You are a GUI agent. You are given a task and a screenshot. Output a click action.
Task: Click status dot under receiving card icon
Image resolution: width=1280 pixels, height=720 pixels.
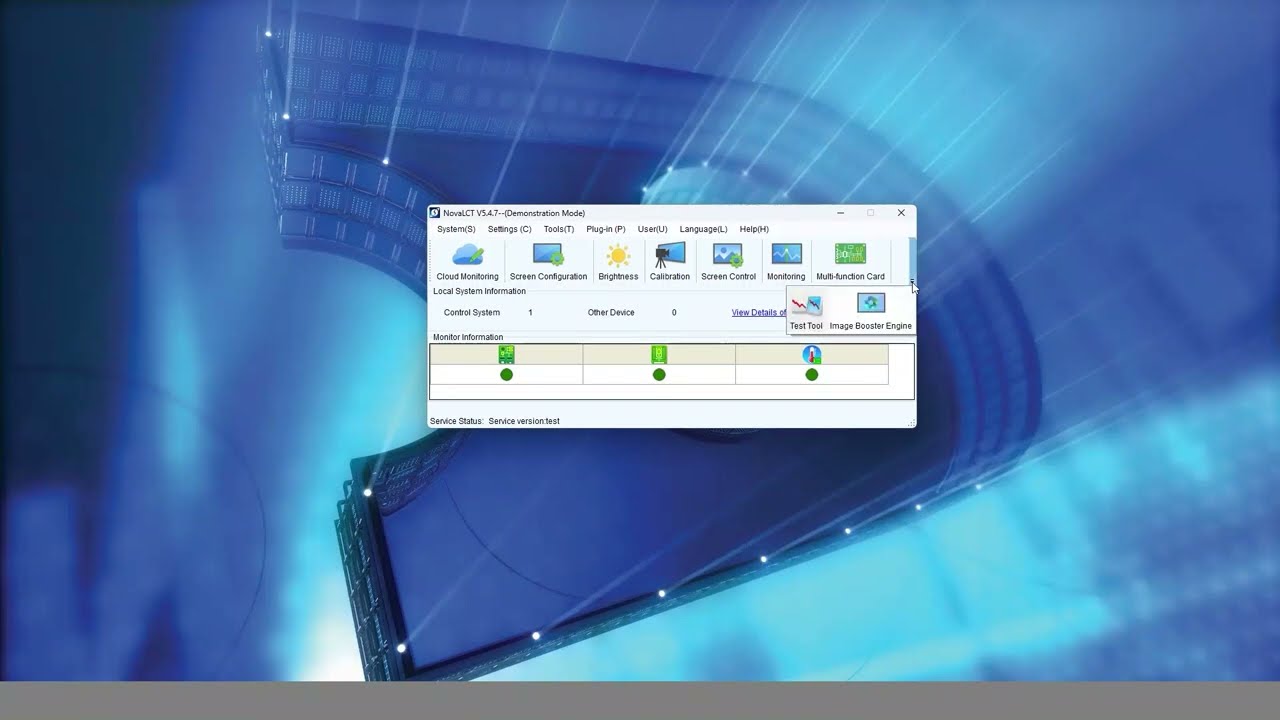point(659,374)
